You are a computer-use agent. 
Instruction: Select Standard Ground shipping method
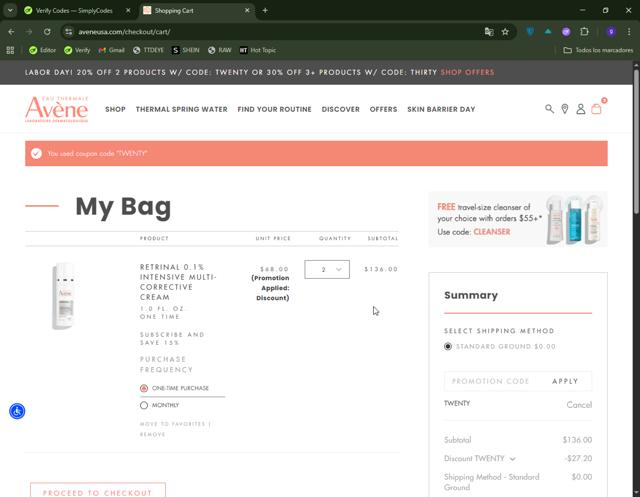pos(448,346)
